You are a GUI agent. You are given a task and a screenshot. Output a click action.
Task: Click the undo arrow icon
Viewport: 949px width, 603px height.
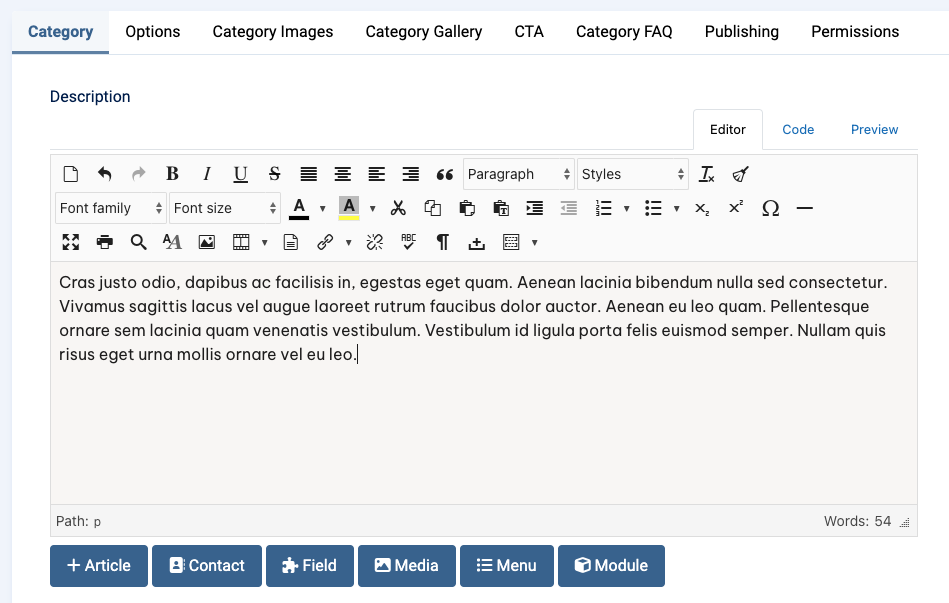(x=104, y=174)
